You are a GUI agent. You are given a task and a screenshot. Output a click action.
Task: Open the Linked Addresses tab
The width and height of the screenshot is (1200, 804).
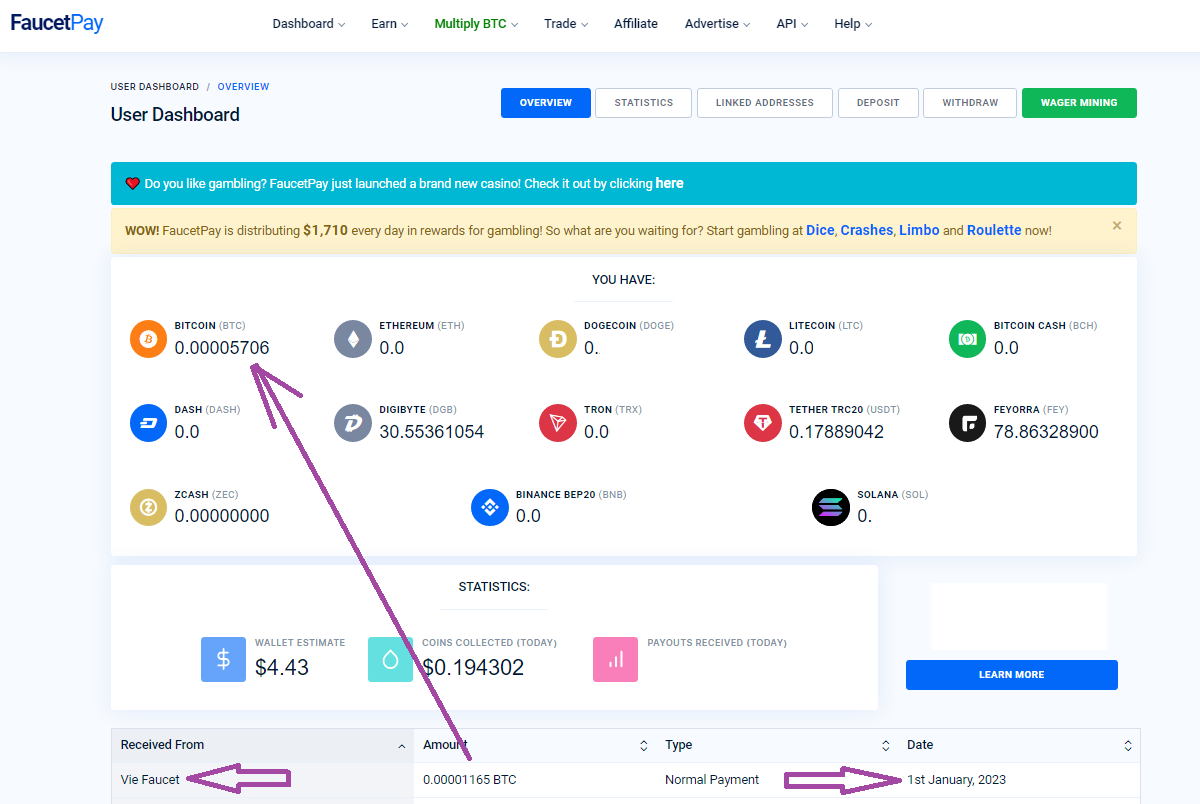(765, 103)
